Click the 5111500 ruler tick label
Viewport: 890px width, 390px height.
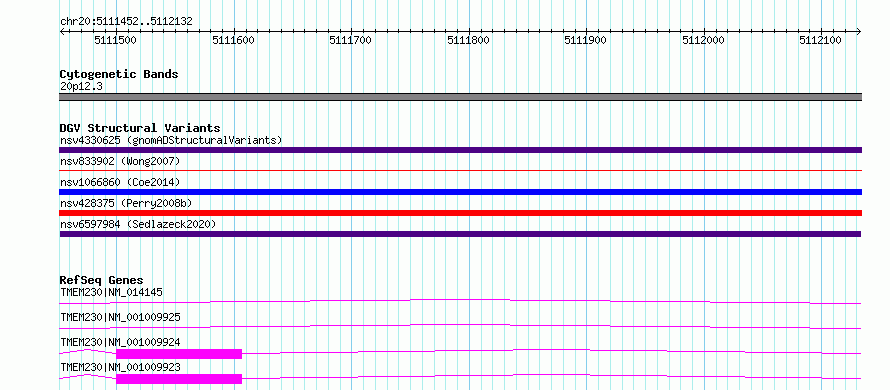(116, 40)
